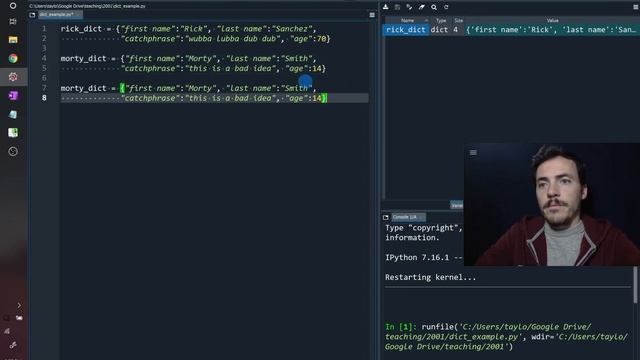
Task: Open the Variable Explorer hamburger options menu
Action: [x=636, y=7]
